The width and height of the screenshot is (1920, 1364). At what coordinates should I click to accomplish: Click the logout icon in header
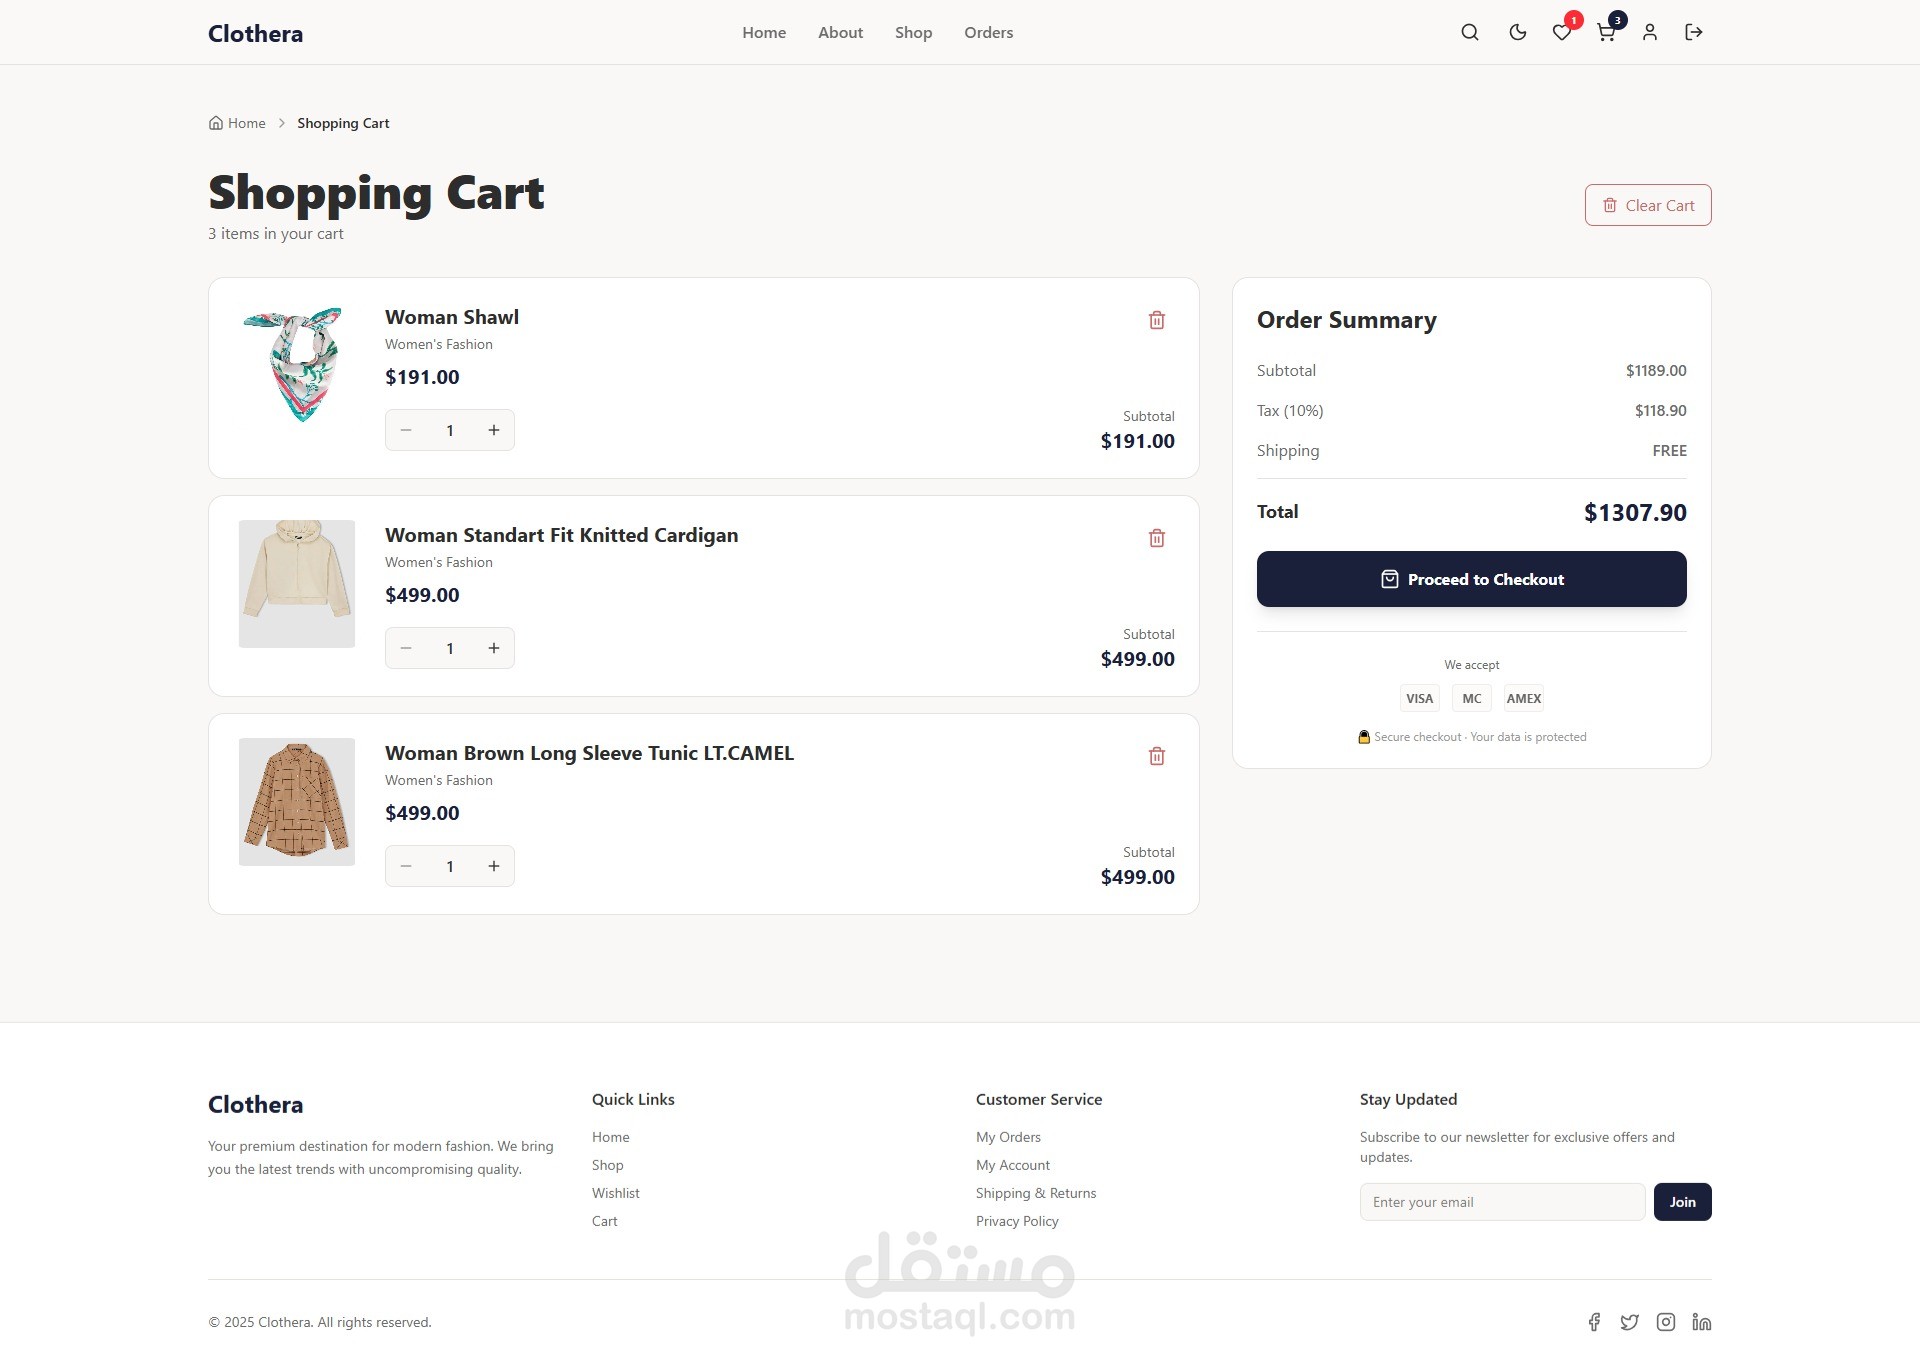click(1693, 32)
